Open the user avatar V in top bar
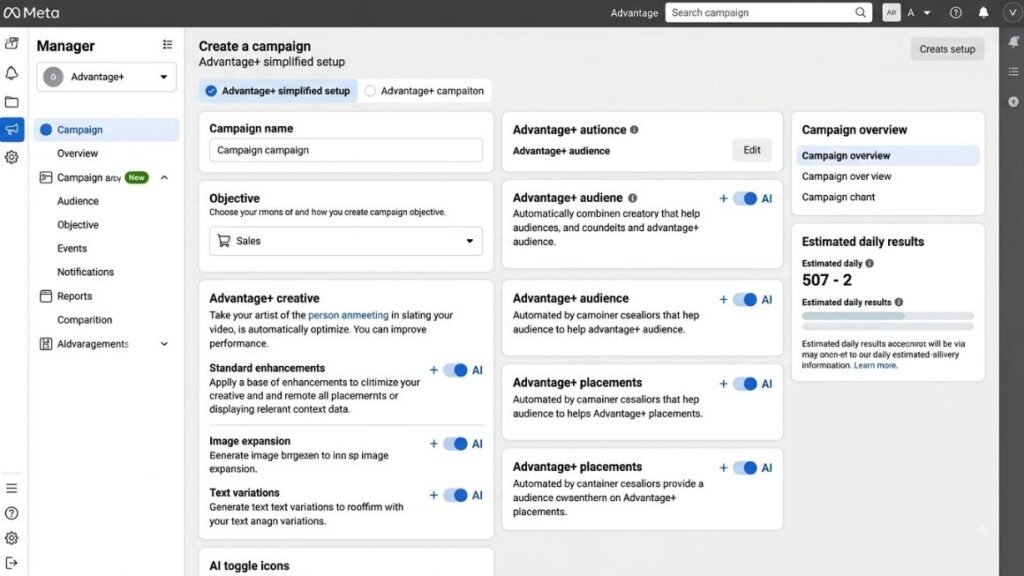The width and height of the screenshot is (1024, 576). click(1013, 12)
